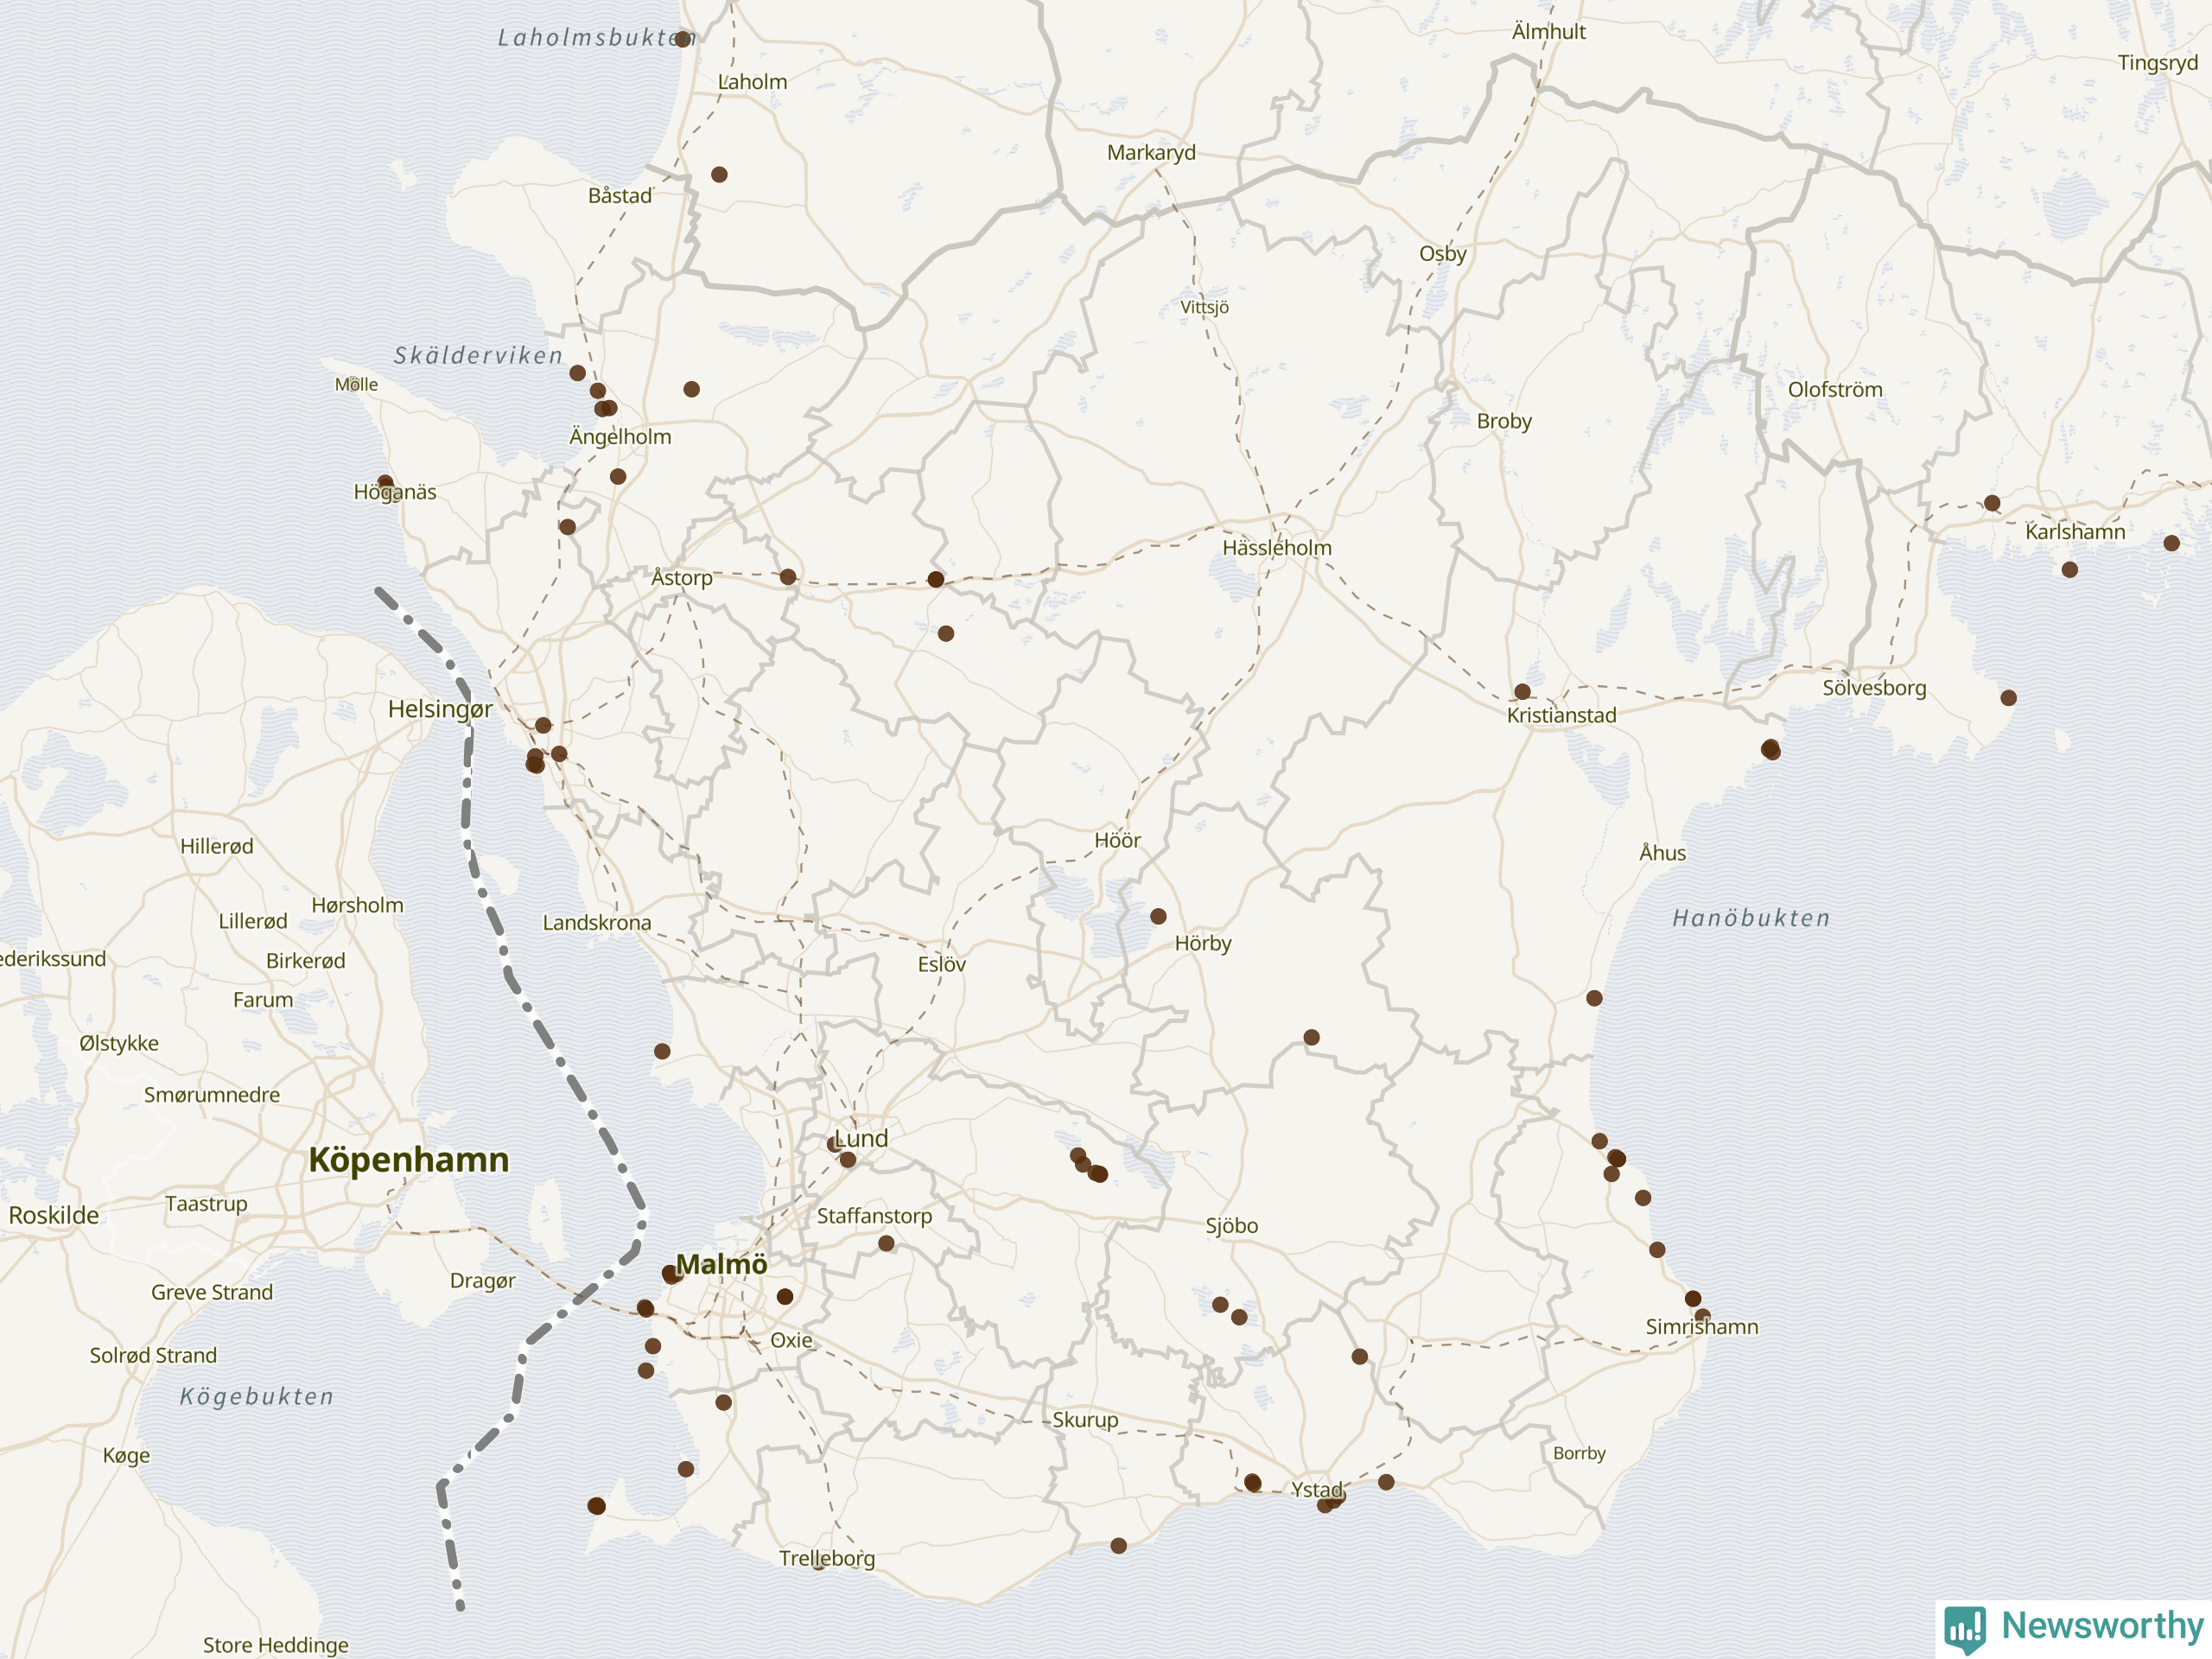Image resolution: width=2212 pixels, height=1659 pixels.
Task: Click the Laholm label
Action: click(x=752, y=82)
